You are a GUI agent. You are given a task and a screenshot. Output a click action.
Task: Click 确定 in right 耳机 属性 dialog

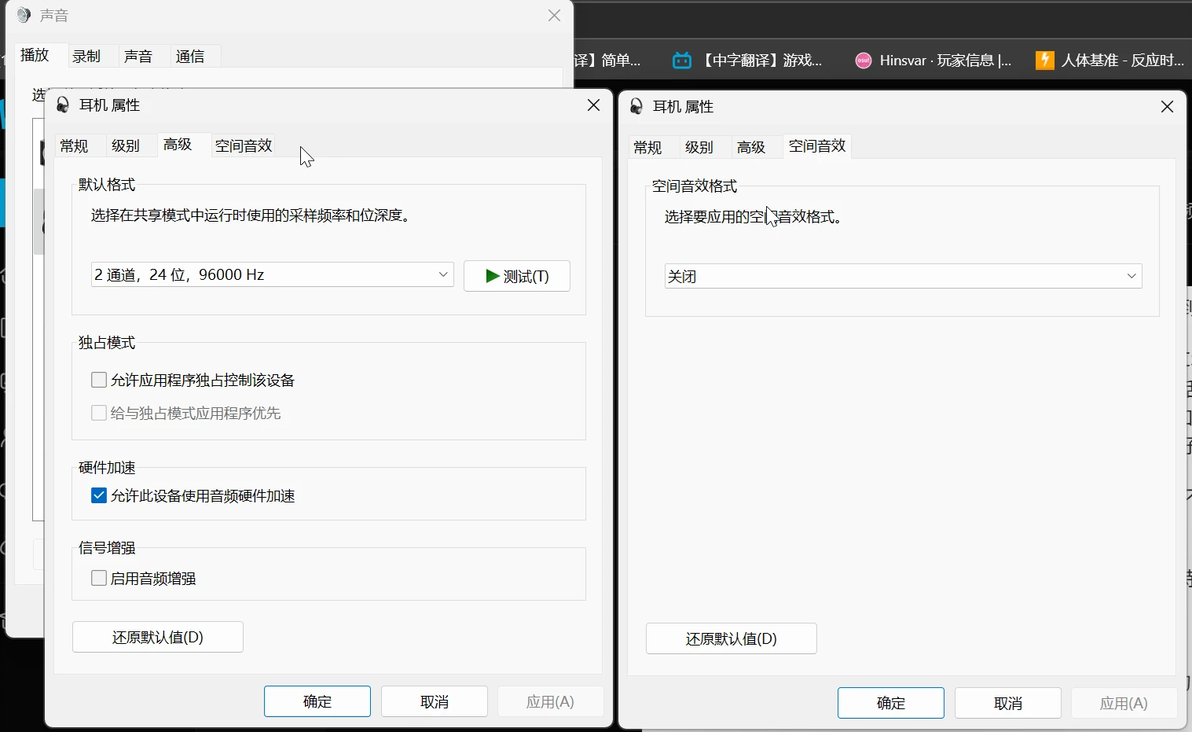891,703
